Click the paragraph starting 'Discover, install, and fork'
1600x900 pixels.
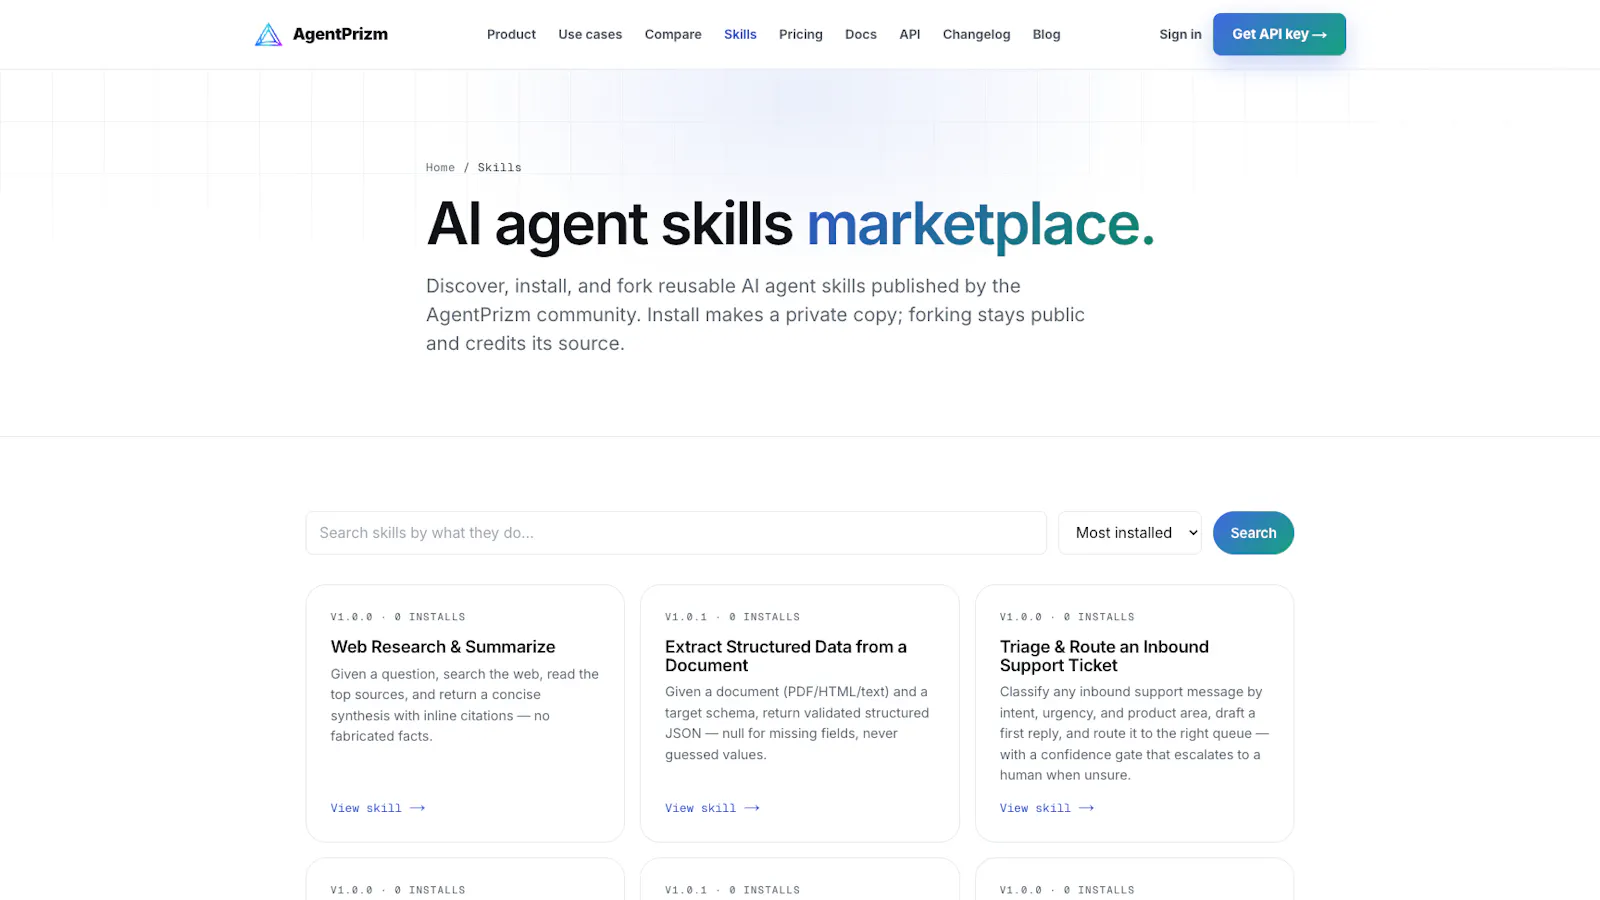755,315
